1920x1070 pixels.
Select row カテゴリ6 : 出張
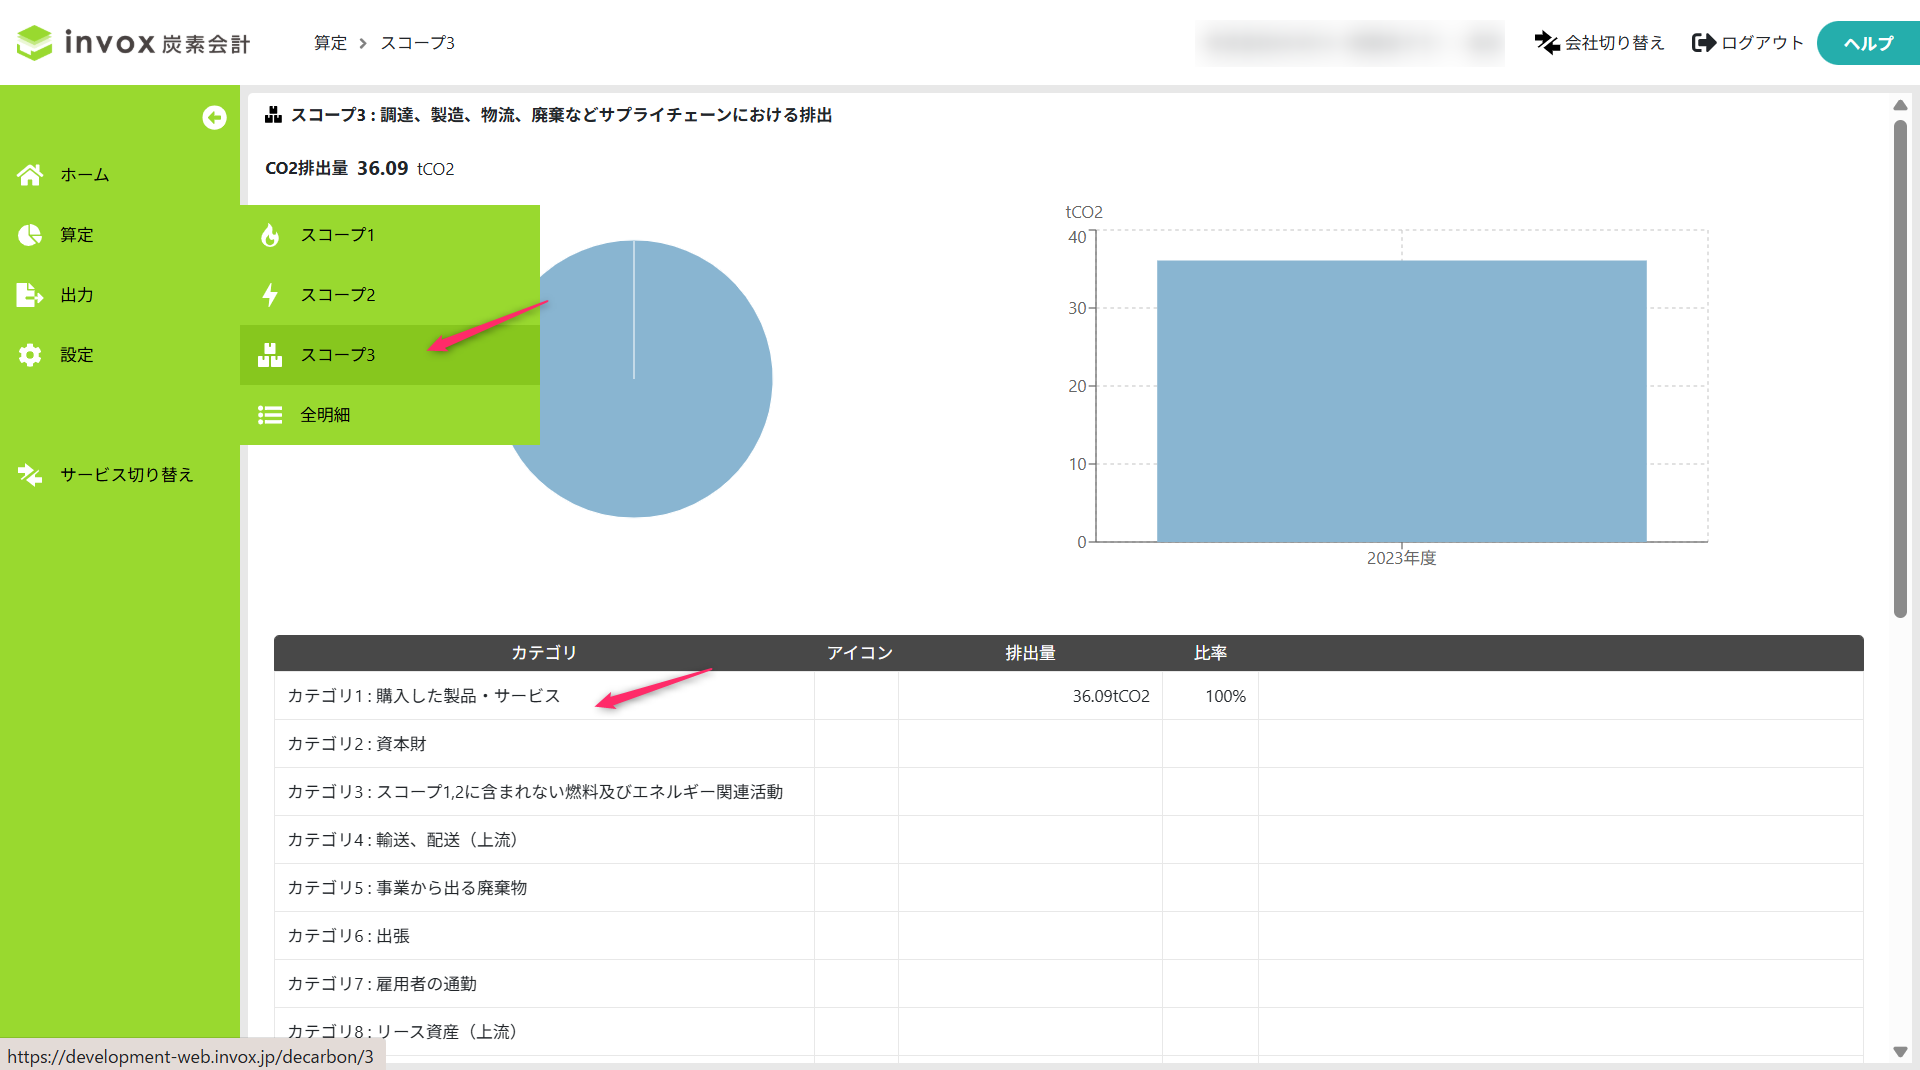coord(1068,936)
